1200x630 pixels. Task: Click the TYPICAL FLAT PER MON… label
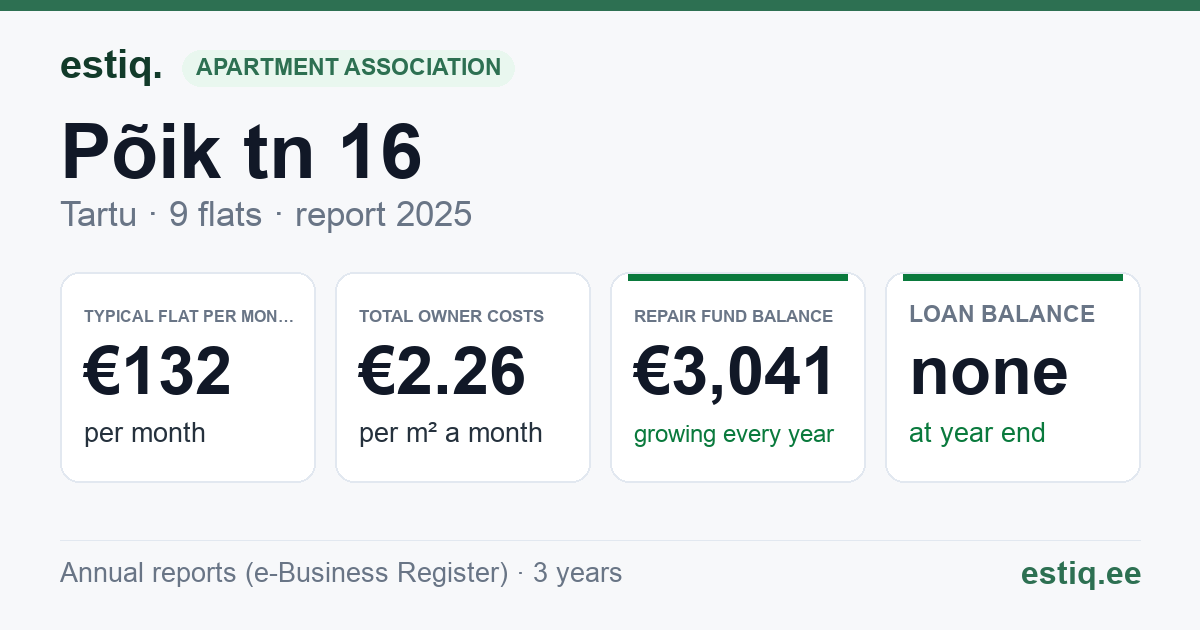click(189, 316)
